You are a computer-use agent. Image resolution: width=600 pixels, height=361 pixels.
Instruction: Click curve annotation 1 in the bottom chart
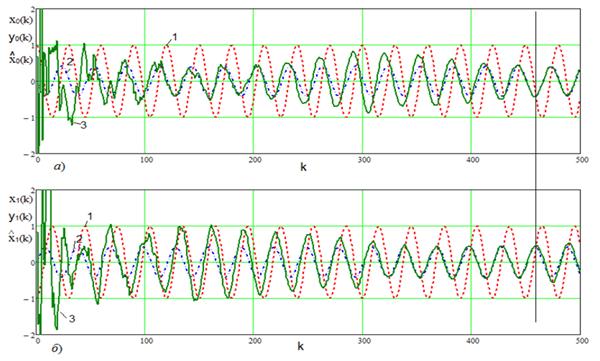(90, 217)
